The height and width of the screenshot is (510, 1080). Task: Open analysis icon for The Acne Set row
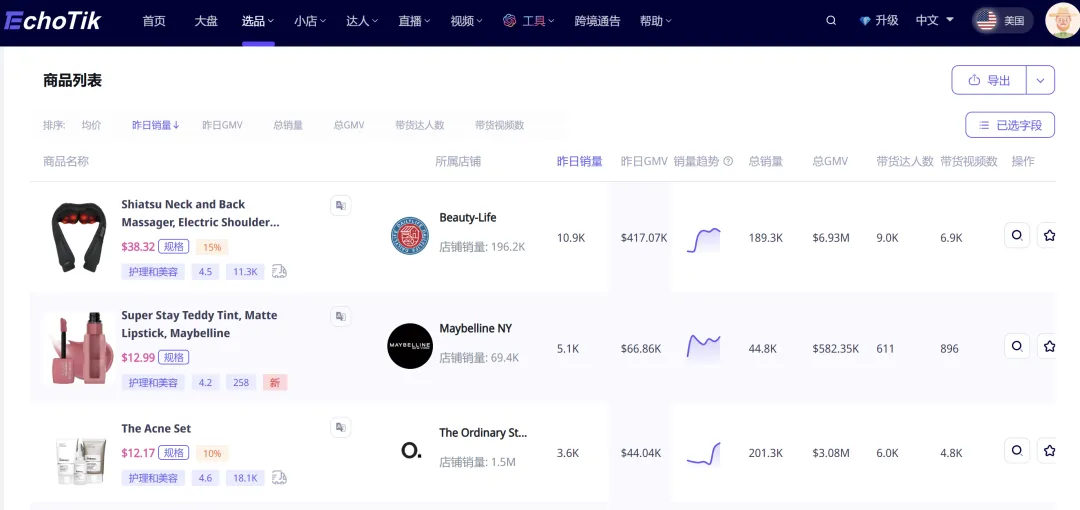tap(1017, 450)
